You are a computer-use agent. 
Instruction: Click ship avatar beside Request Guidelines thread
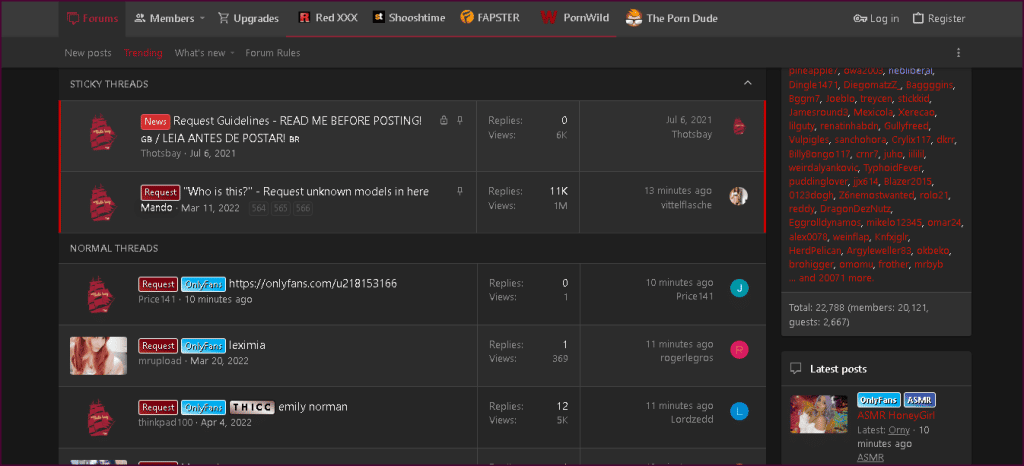click(x=101, y=134)
